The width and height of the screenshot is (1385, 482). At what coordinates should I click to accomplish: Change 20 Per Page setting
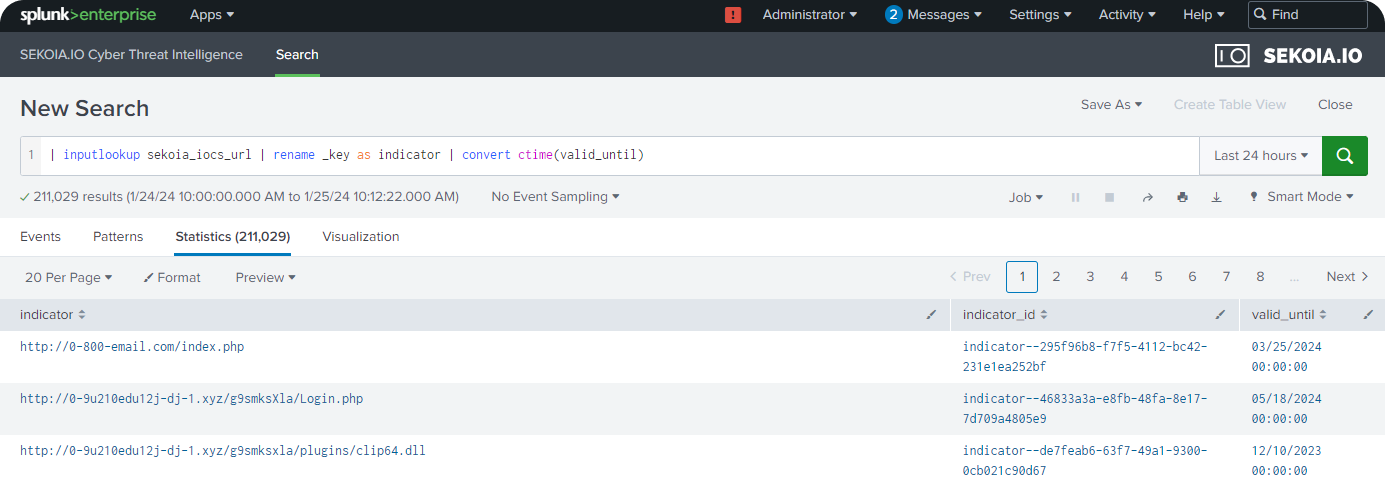tap(69, 277)
